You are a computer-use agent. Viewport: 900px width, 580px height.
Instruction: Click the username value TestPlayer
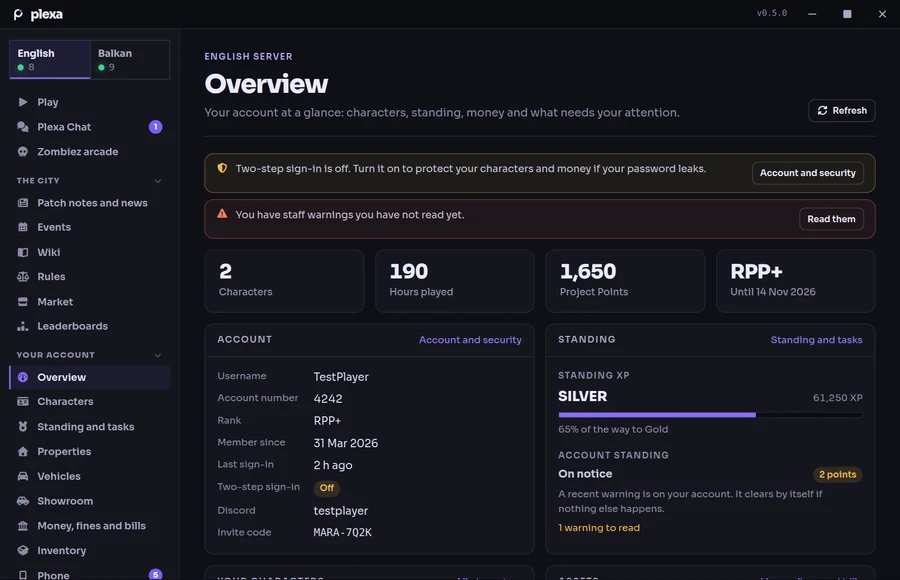[341, 377]
